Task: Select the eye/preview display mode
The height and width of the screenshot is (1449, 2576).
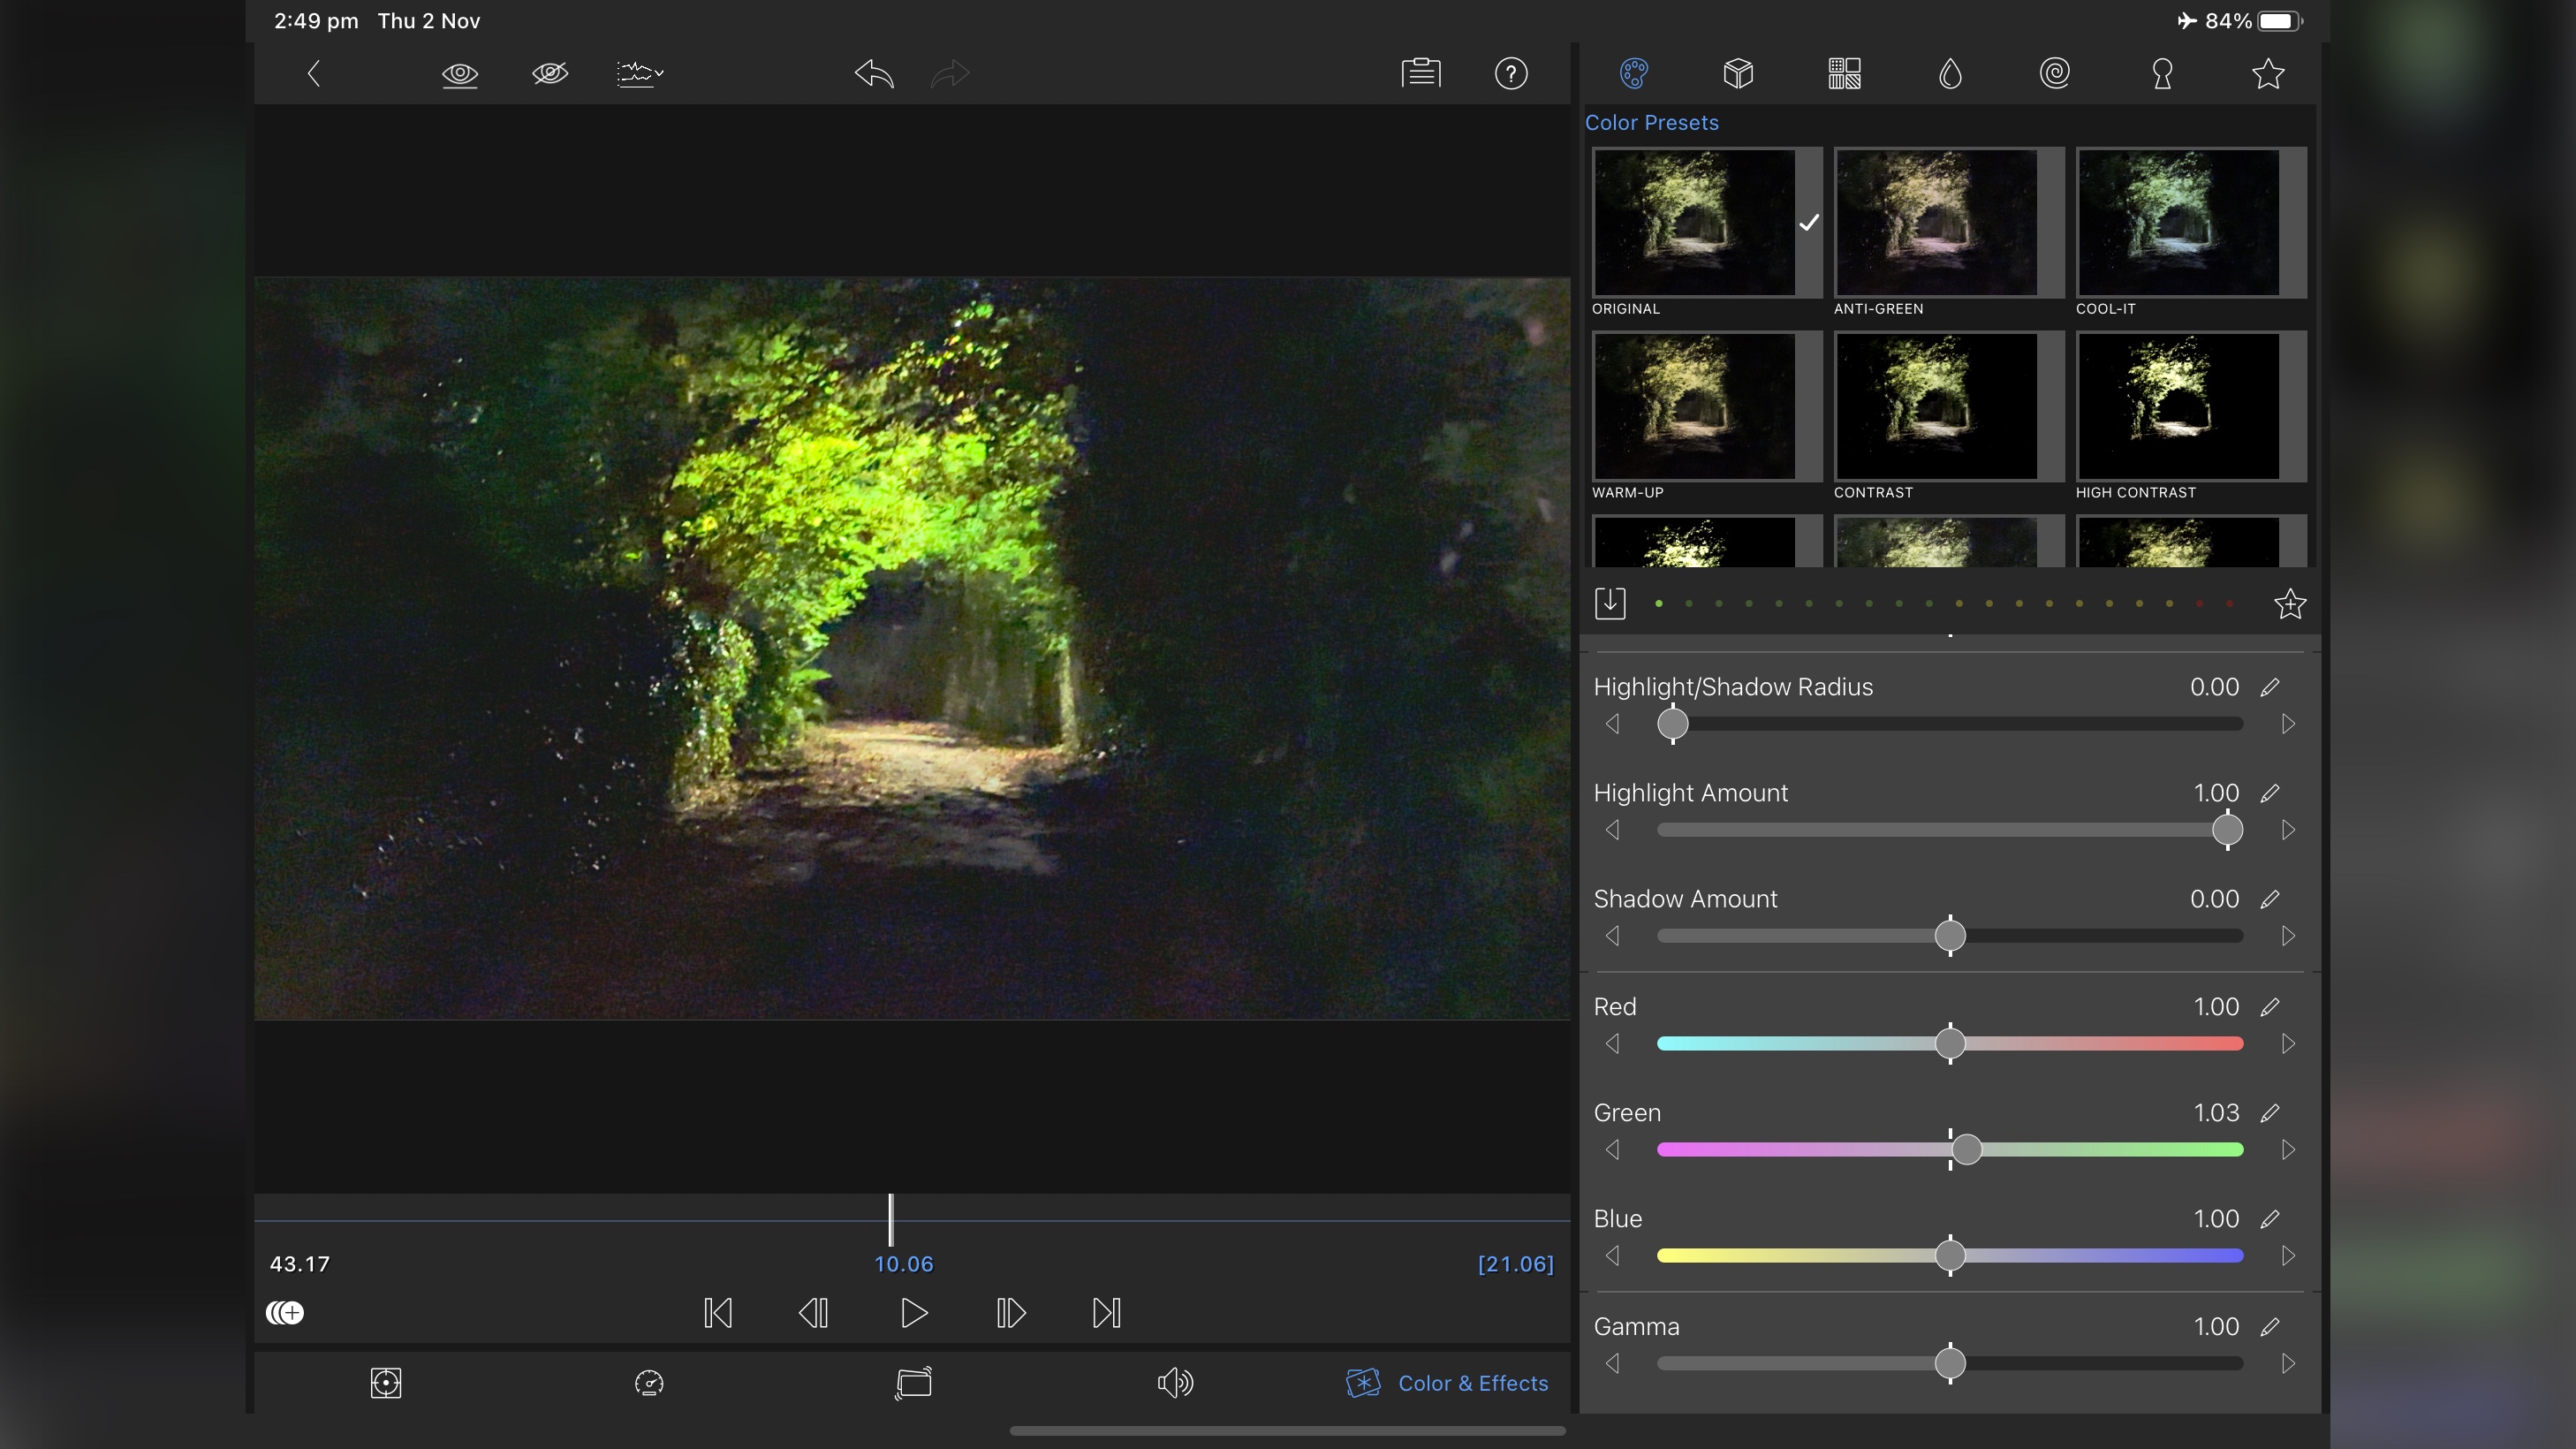Action: (460, 71)
